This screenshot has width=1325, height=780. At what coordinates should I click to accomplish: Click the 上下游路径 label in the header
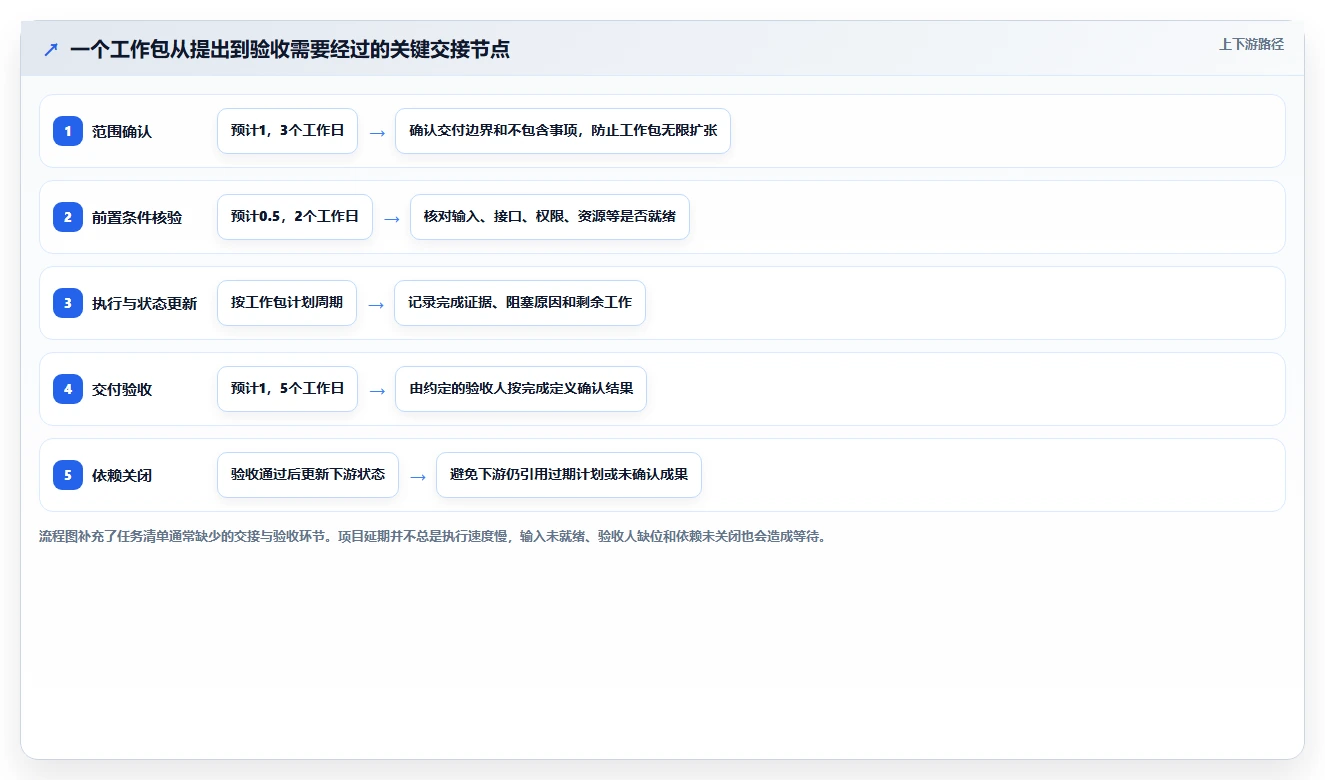tap(1251, 44)
